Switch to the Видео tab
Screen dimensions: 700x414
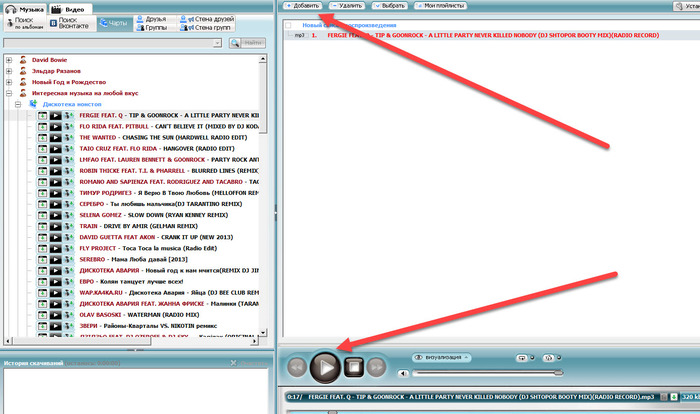pyautogui.click(x=68, y=8)
